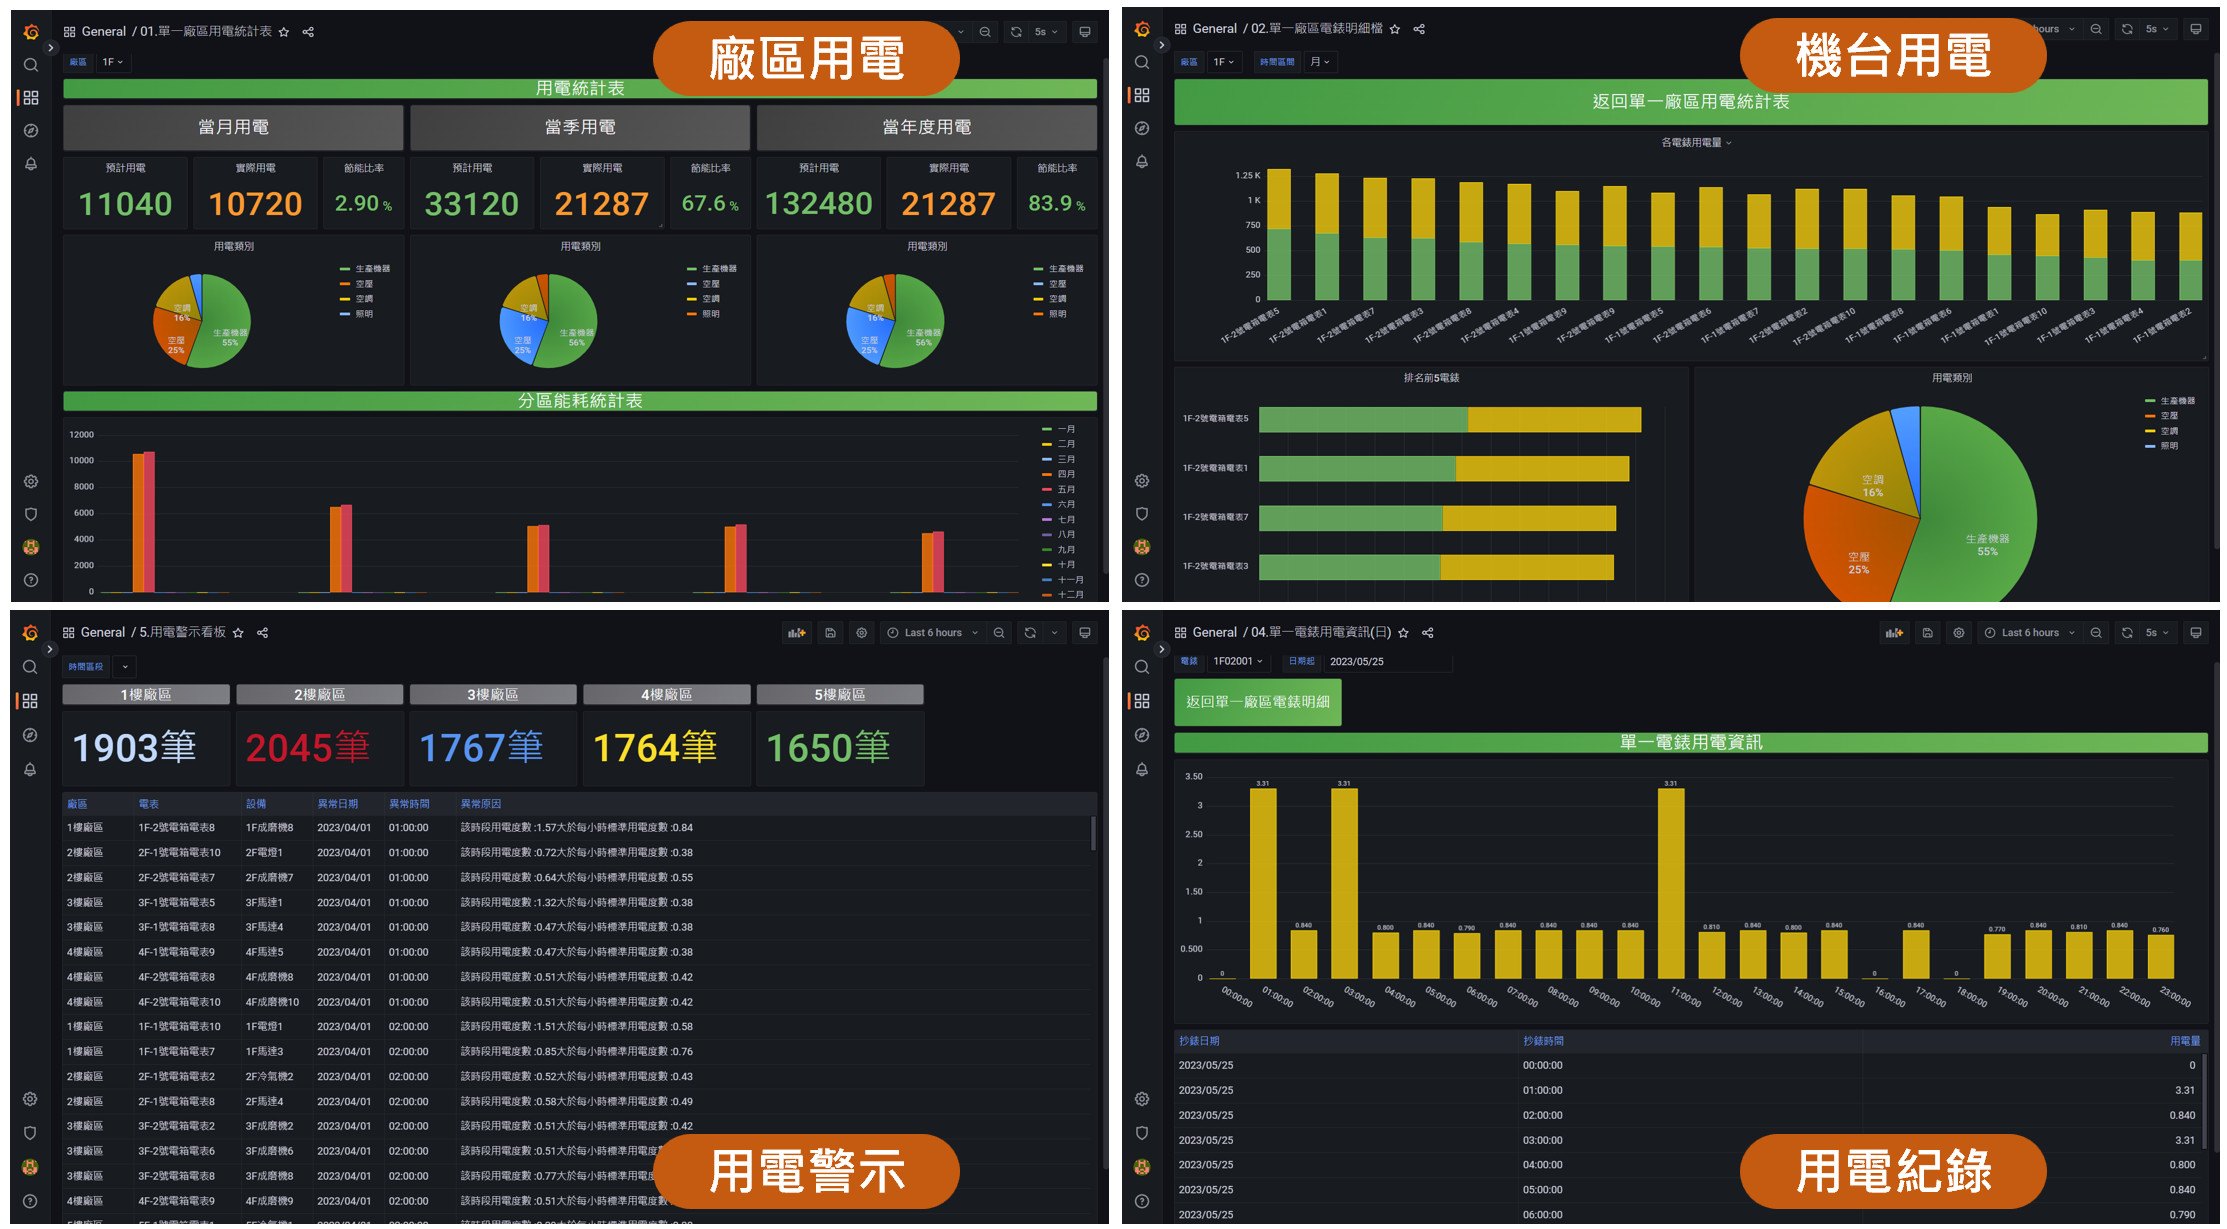Viewport: 2227px width, 1229px height.
Task: Cycle TV view mode in 02.單一廠區電錶明細檔
Action: click(x=2196, y=29)
